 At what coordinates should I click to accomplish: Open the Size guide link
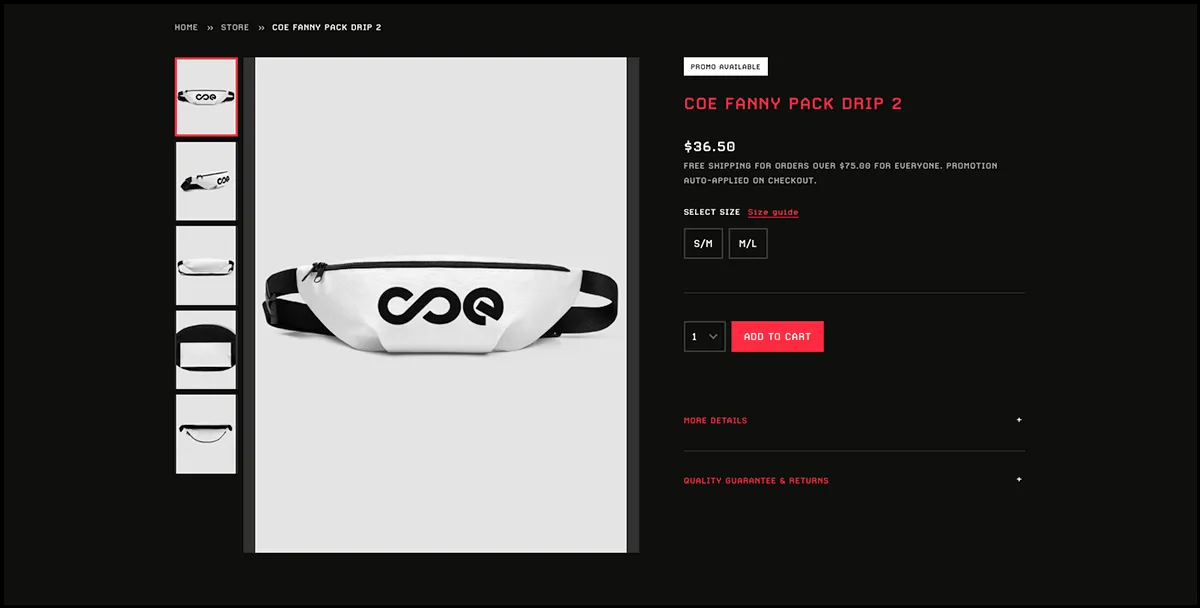coord(773,212)
